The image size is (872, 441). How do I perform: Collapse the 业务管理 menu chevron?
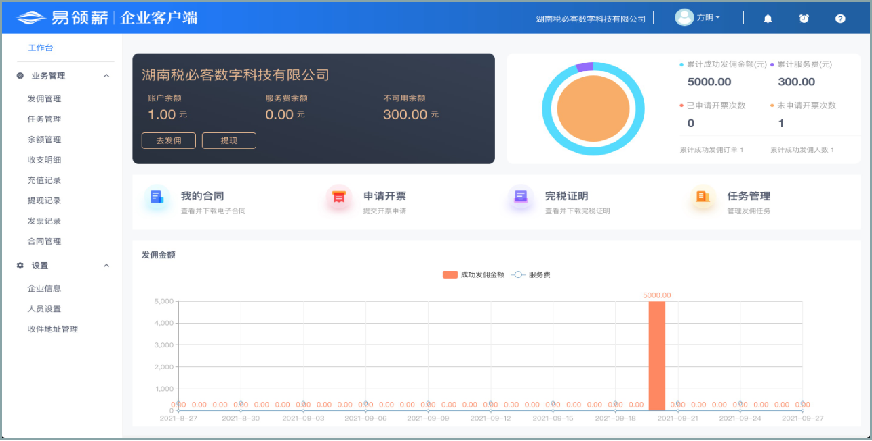(106, 76)
